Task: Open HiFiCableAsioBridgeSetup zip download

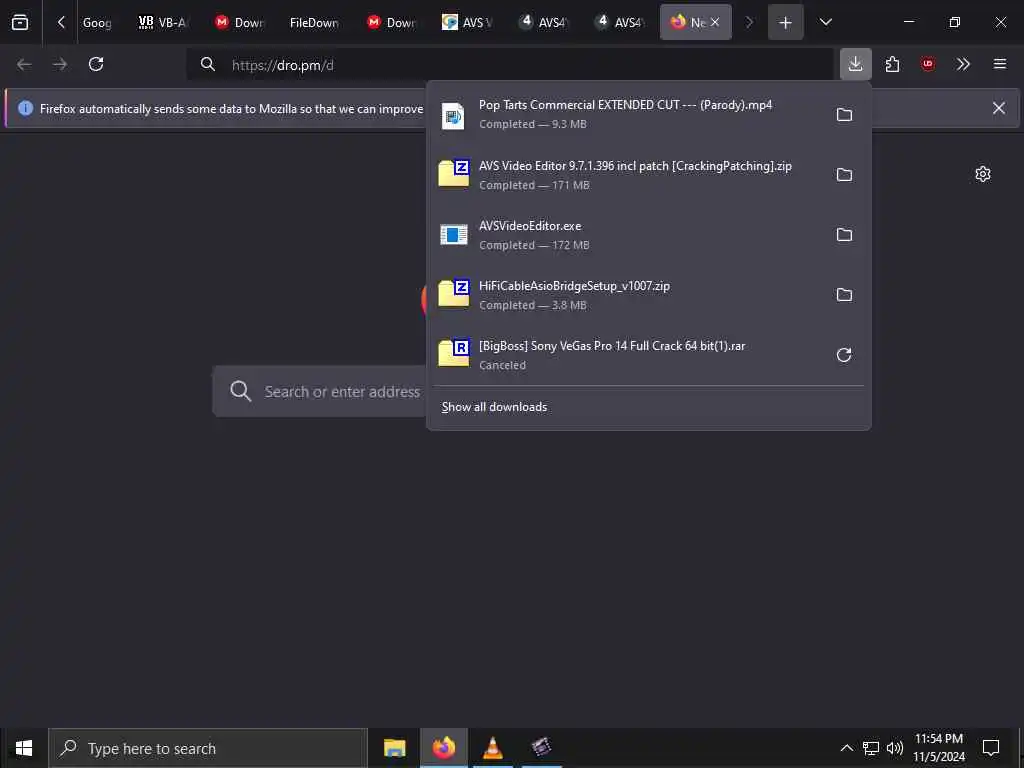Action: 627,295
